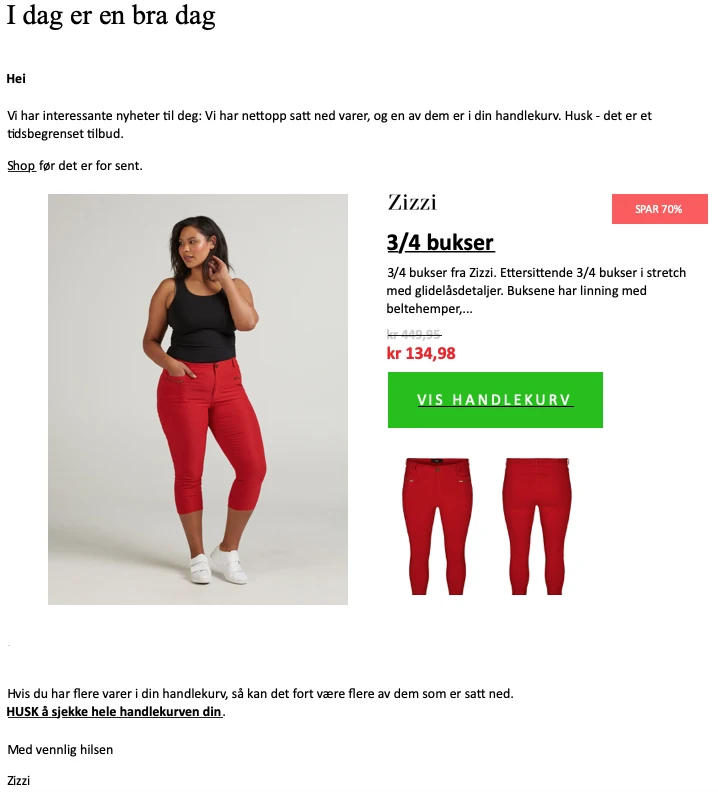Viewport: 718px width, 792px height.
Task: Click the bold "Hei" greeting
Action: tap(16, 79)
